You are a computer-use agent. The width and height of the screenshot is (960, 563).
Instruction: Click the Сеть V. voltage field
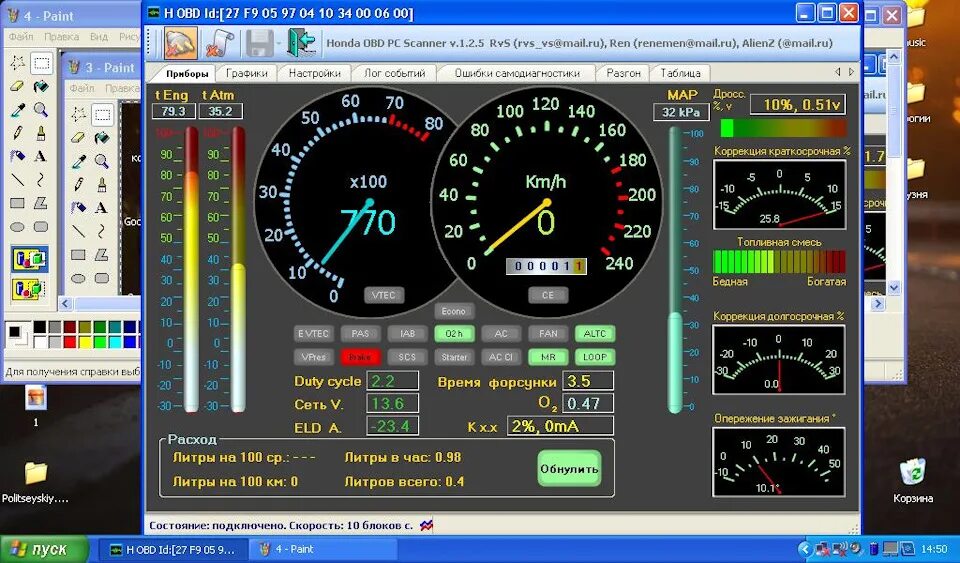tap(392, 403)
